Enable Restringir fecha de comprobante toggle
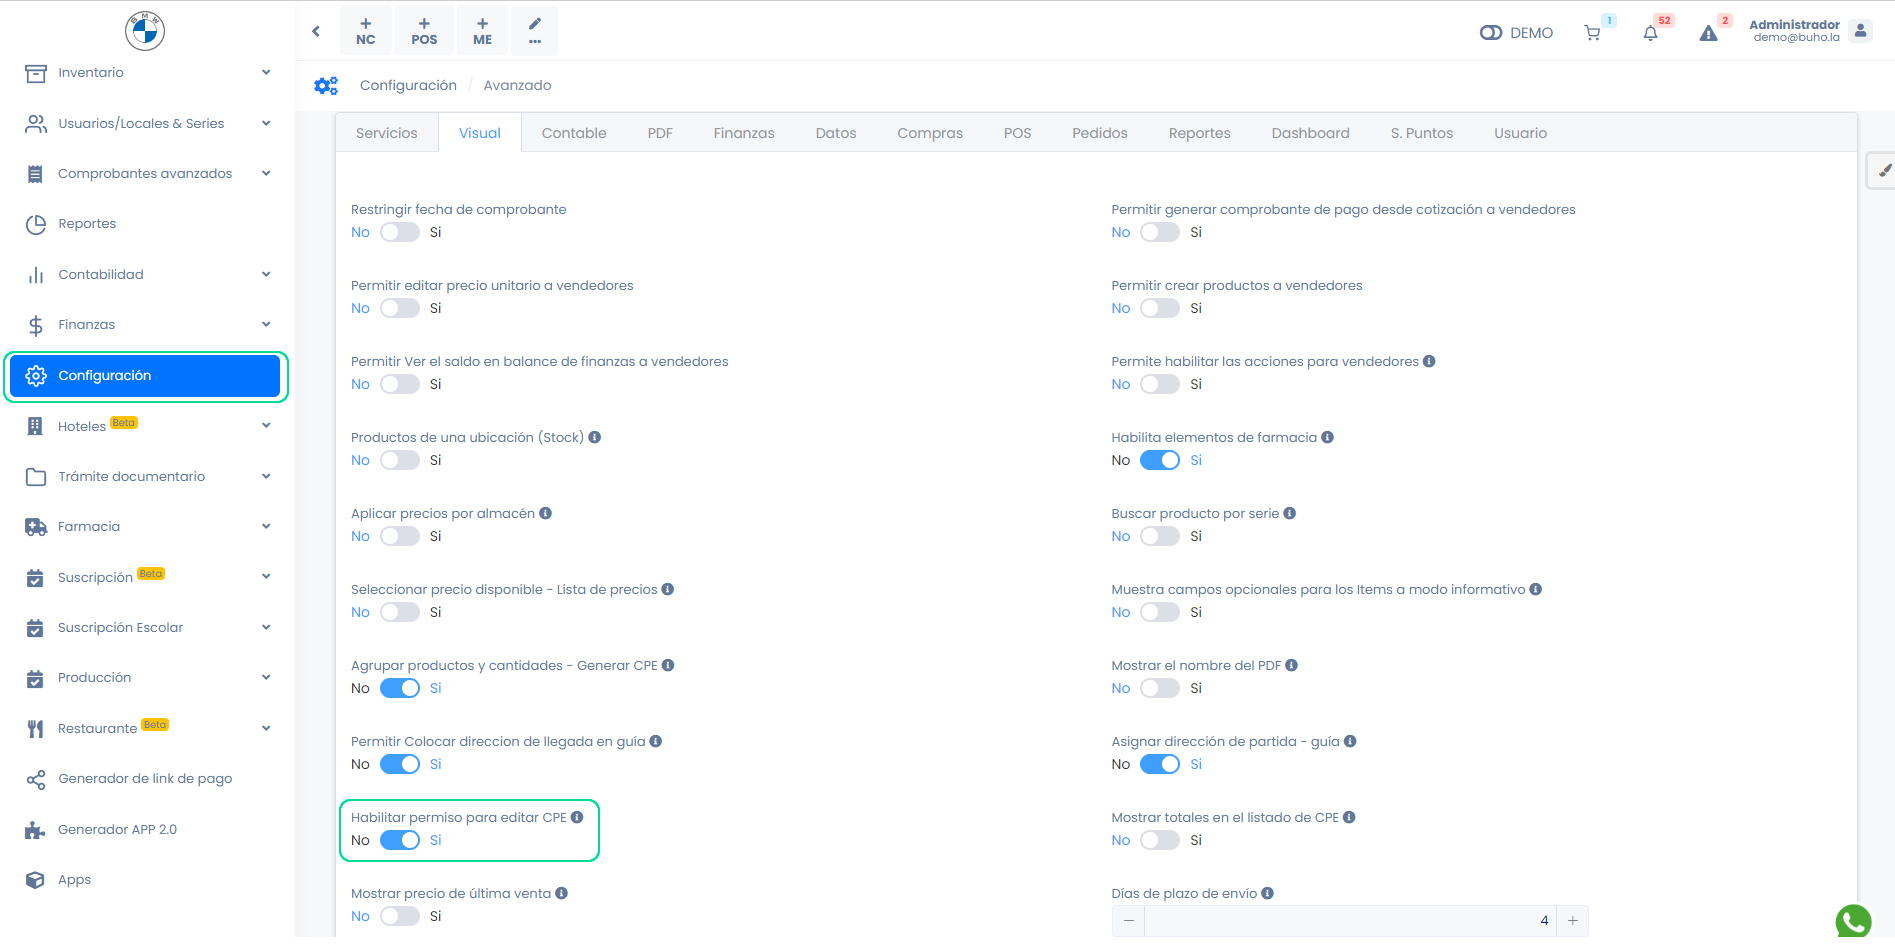 coord(400,232)
